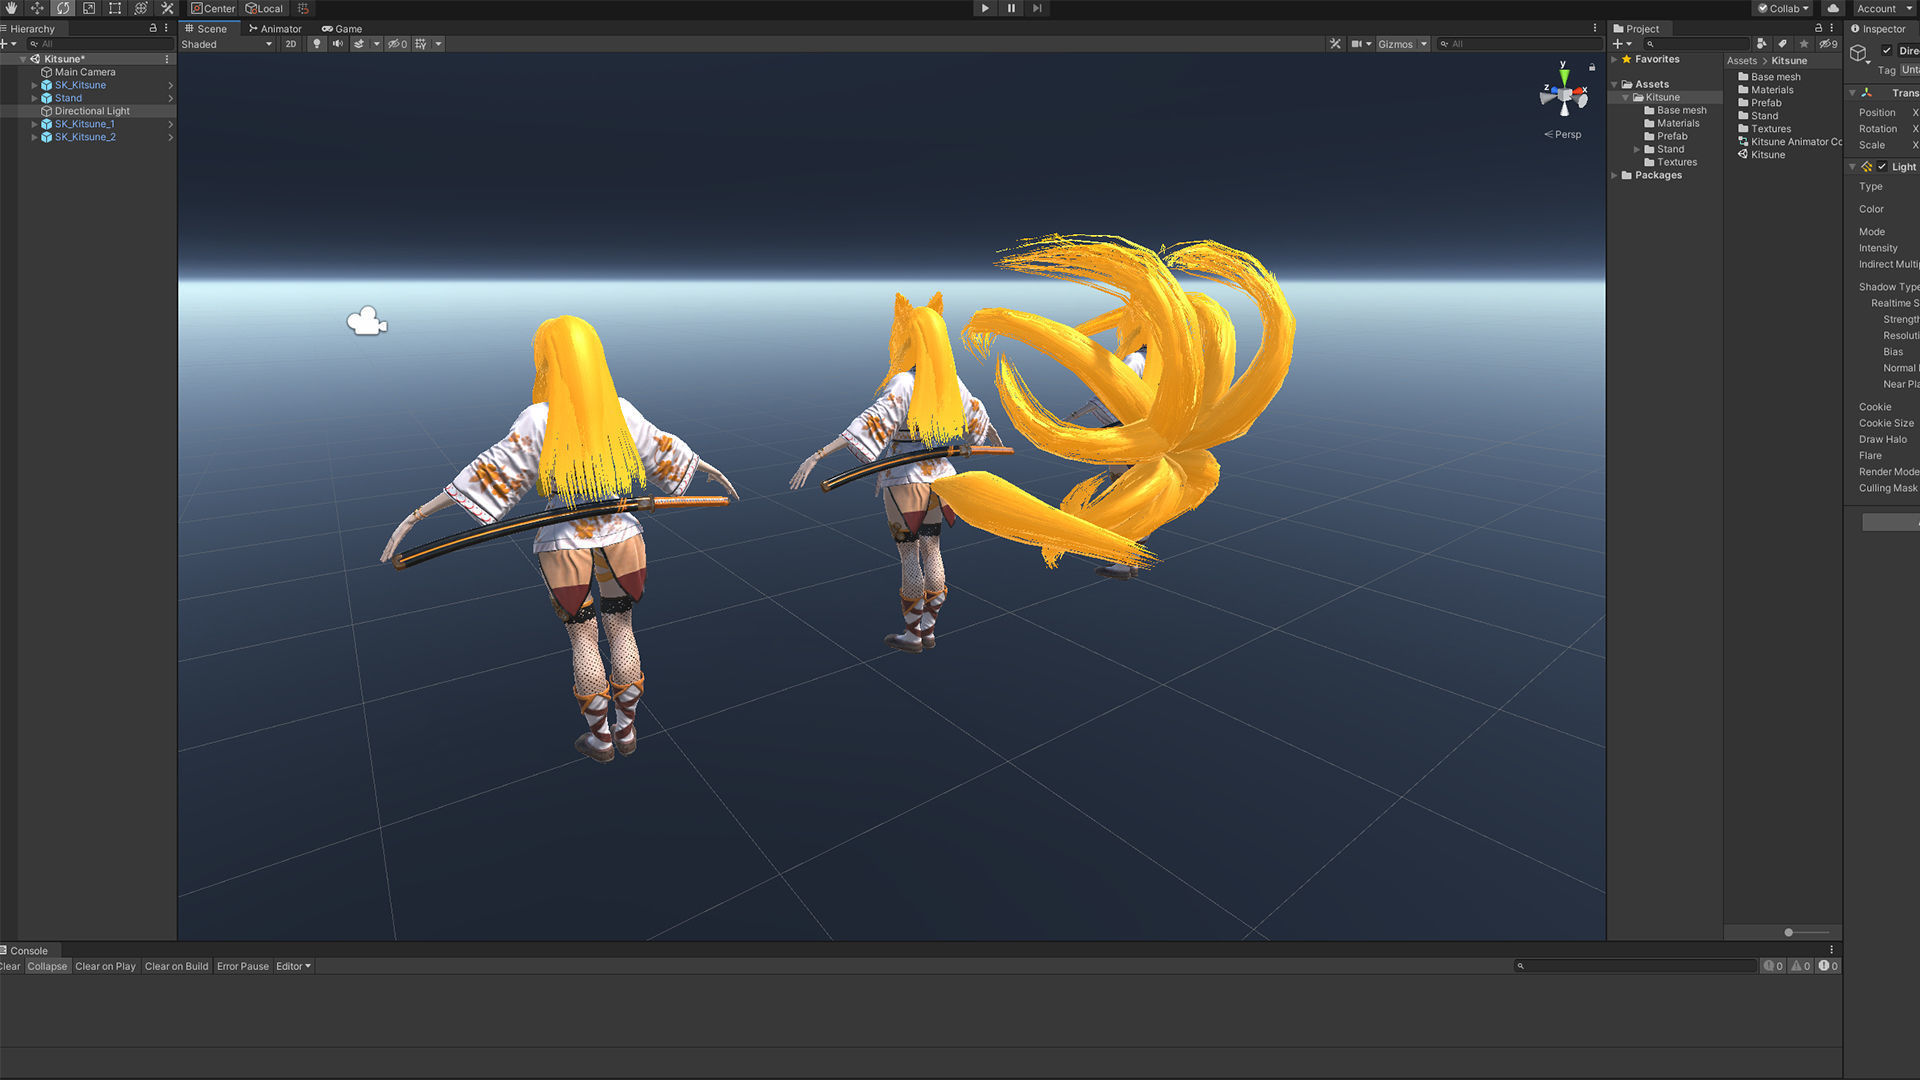This screenshot has width=1920, height=1080.
Task: Toggle the orientation gizmo lock
Action: click(1592, 67)
